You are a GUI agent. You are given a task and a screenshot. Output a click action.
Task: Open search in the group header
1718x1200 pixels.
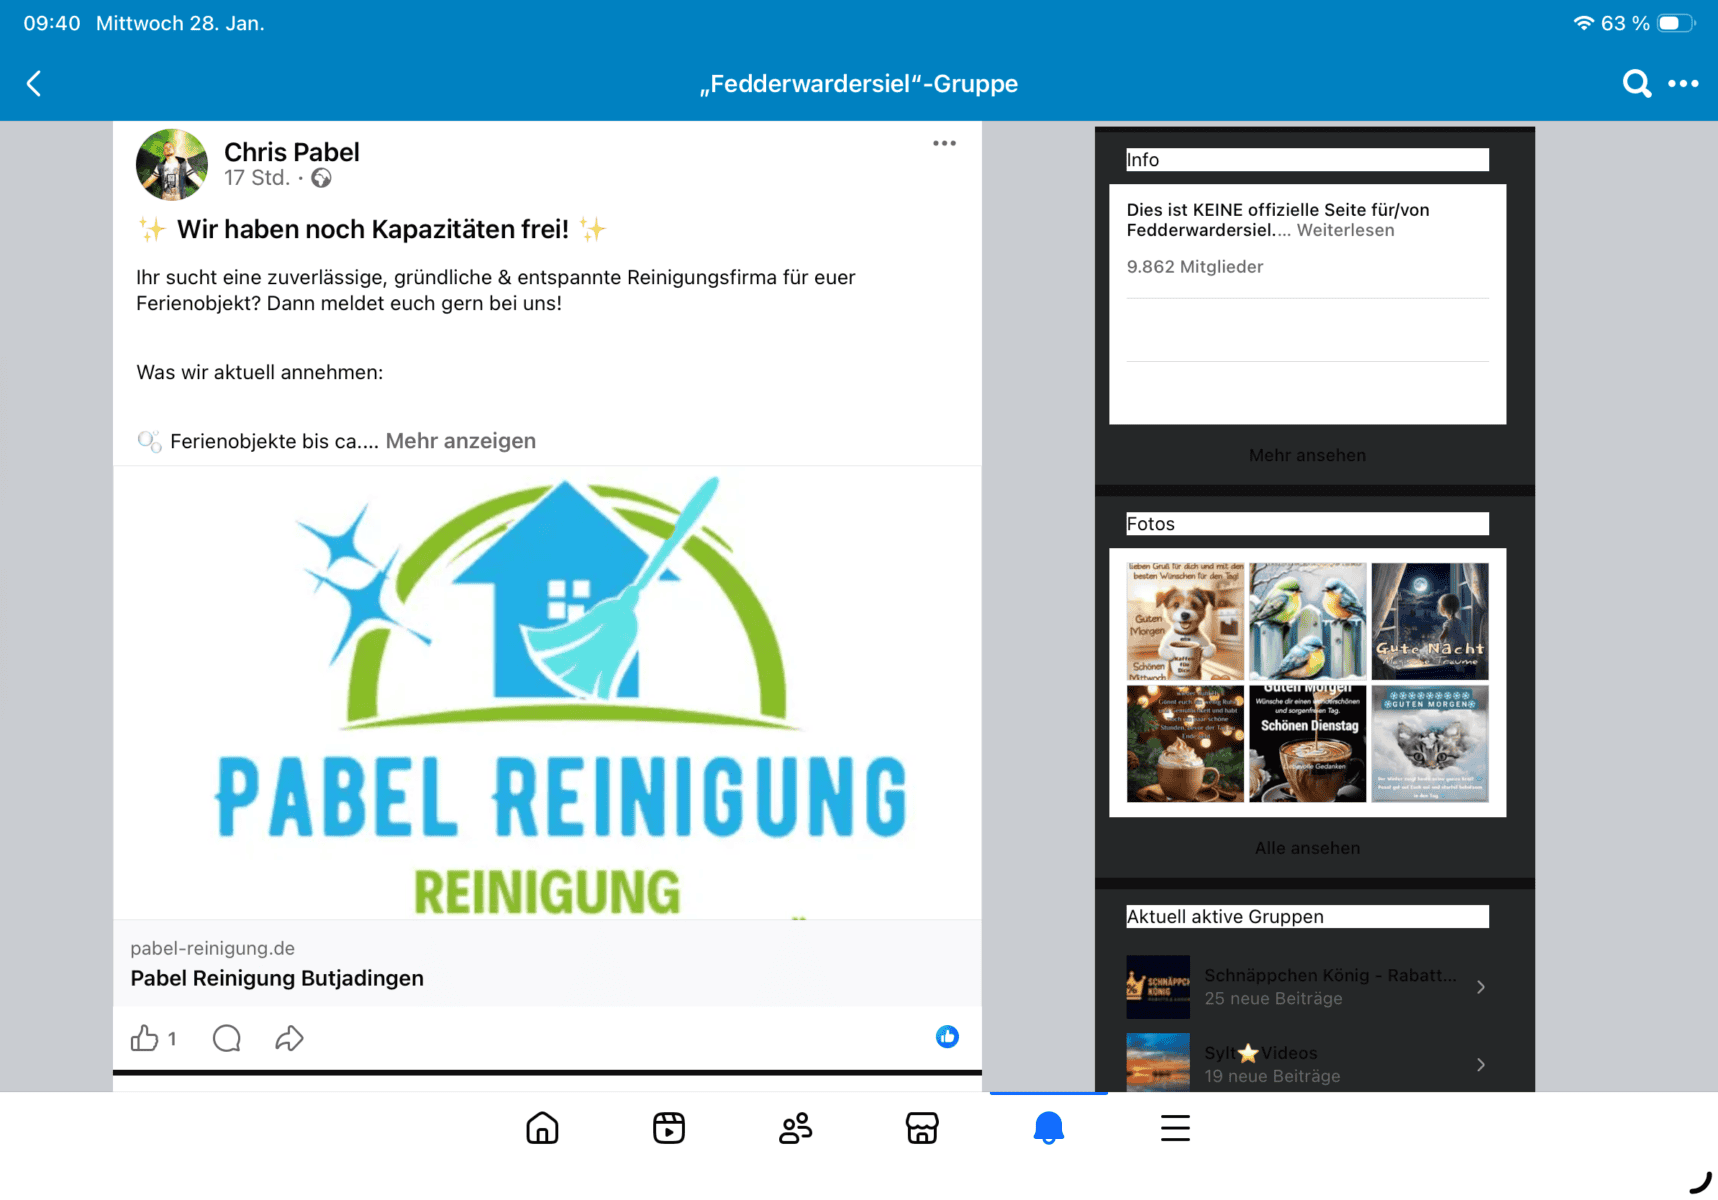coord(1636,84)
